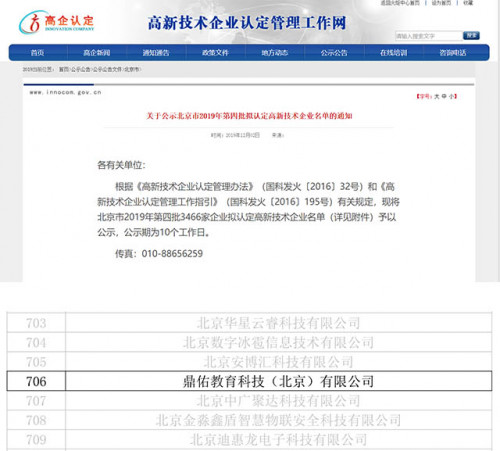Click the 高企认定 logo
This screenshot has height=451, width=500.
[x=56, y=22]
